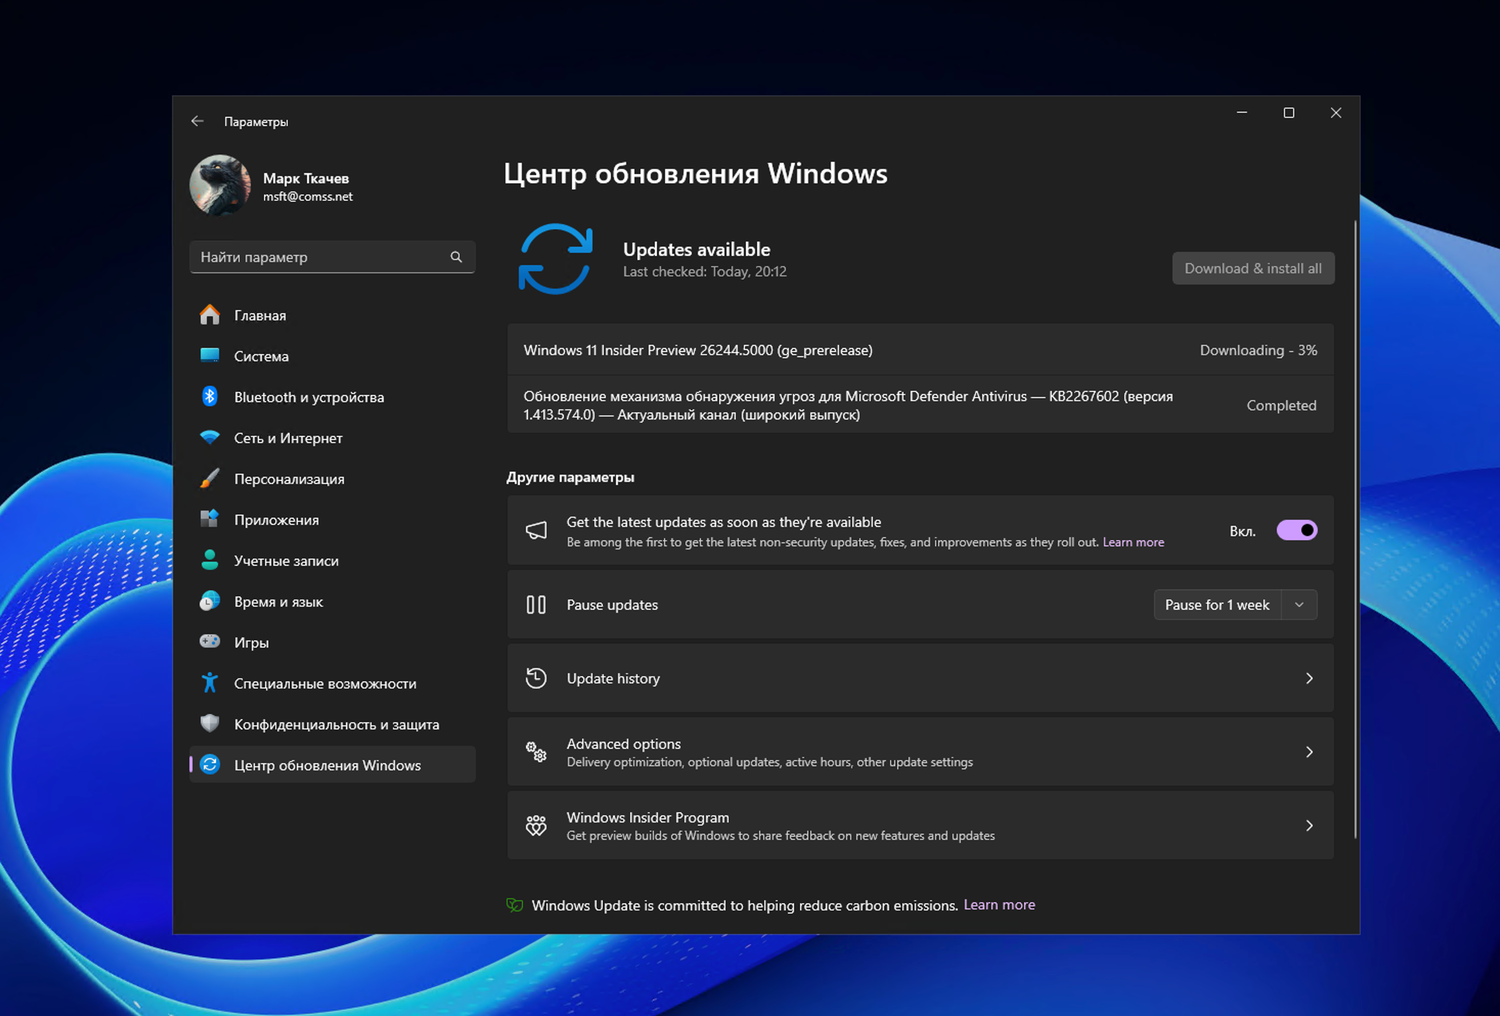
Task: Click the Update history clock icon
Action: 536,678
